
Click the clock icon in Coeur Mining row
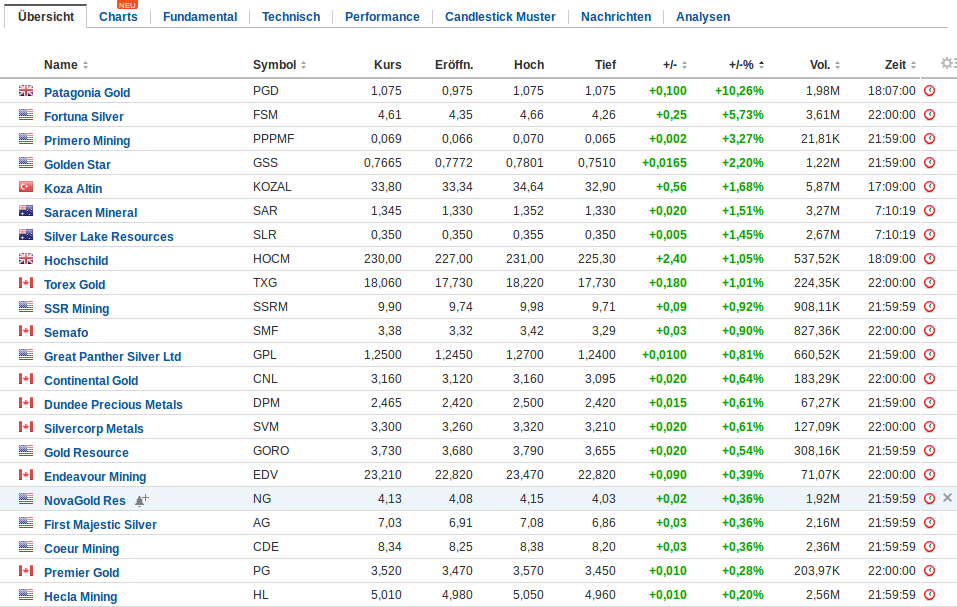[x=930, y=547]
